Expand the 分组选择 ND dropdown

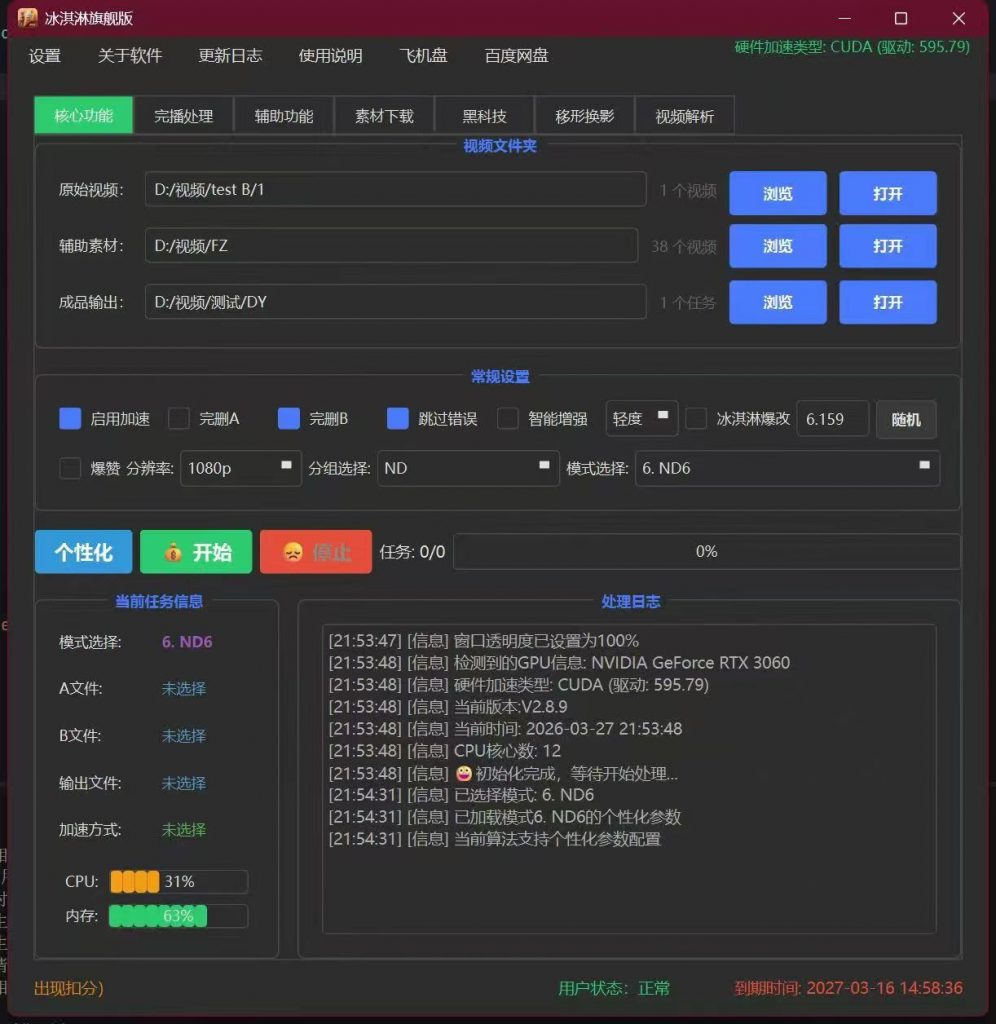tap(467, 468)
